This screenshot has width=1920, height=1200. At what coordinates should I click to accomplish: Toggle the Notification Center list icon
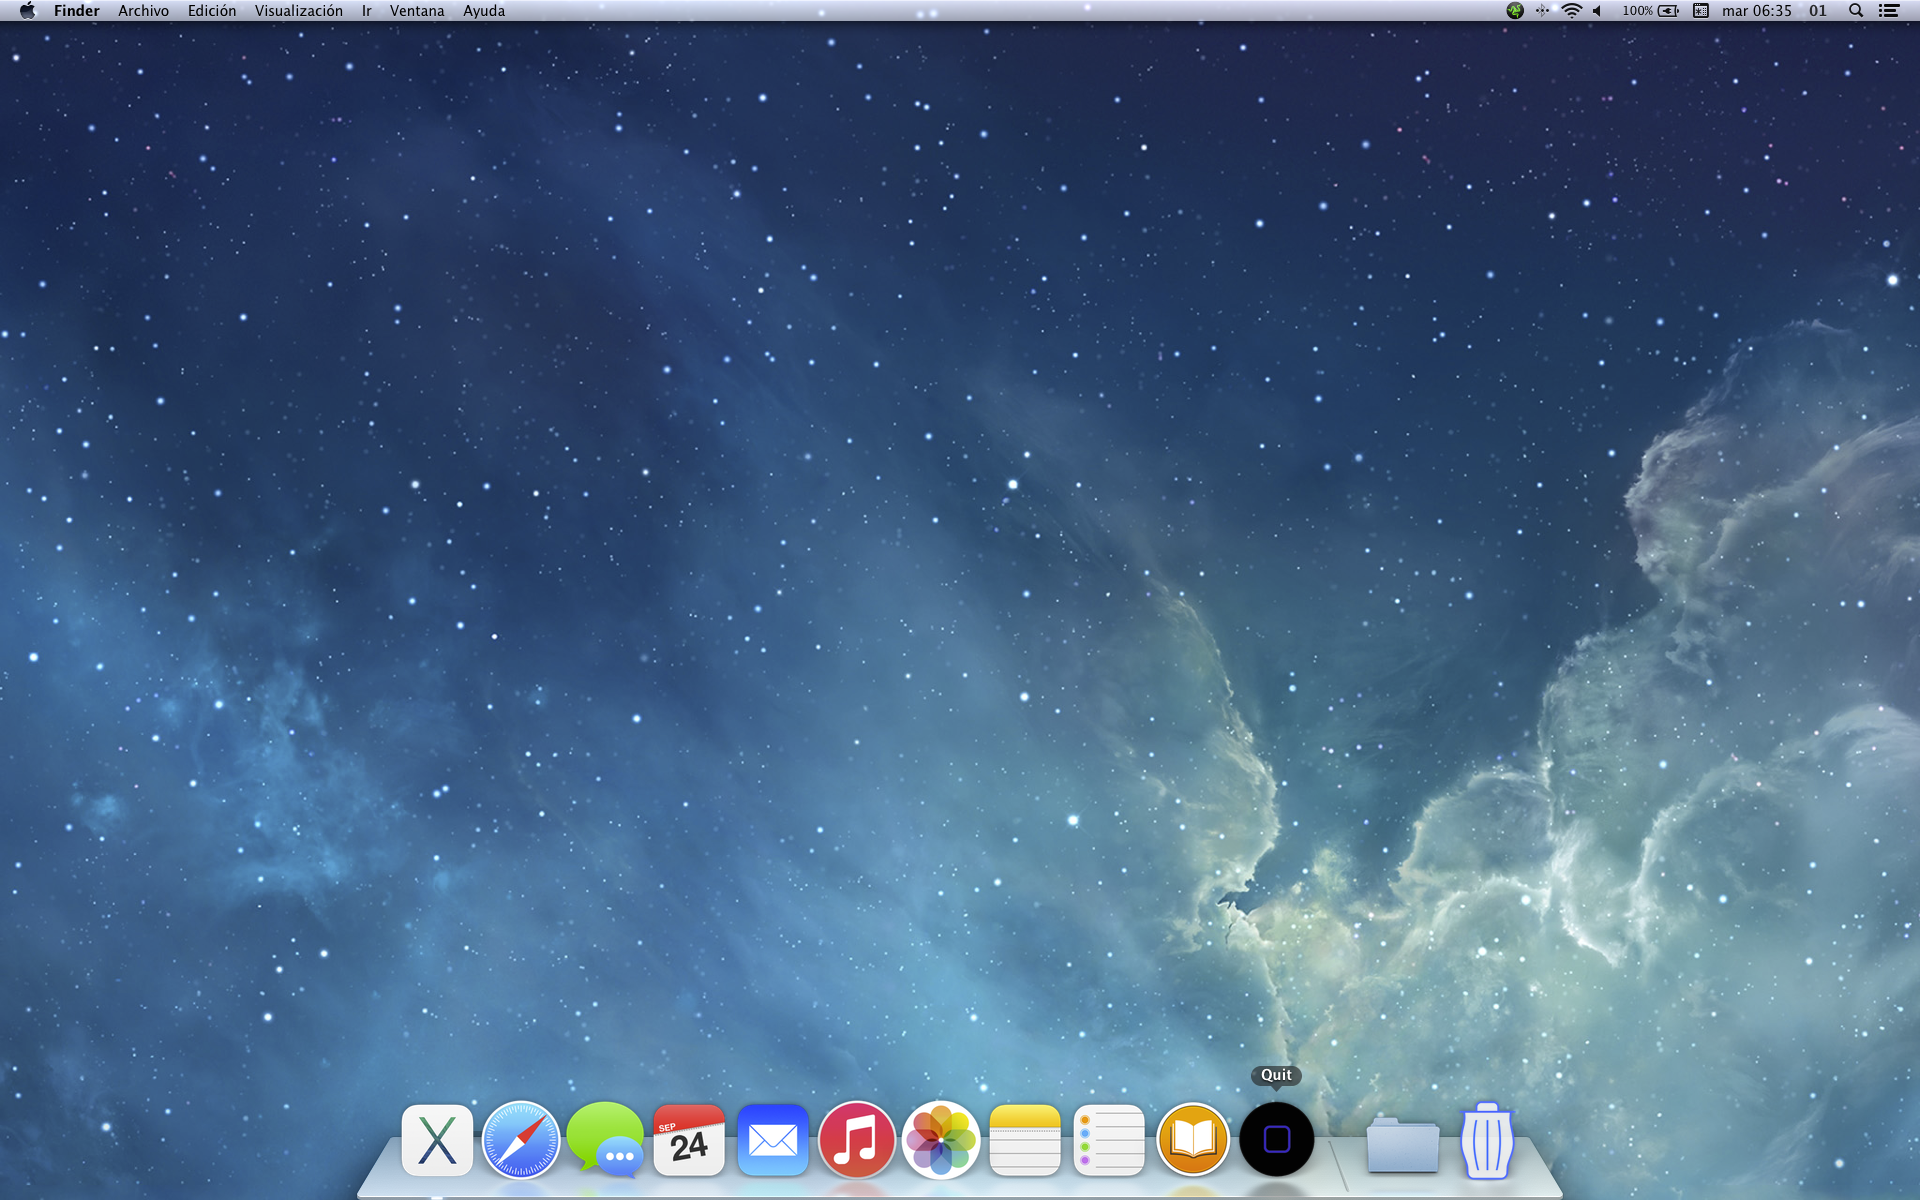[1889, 11]
